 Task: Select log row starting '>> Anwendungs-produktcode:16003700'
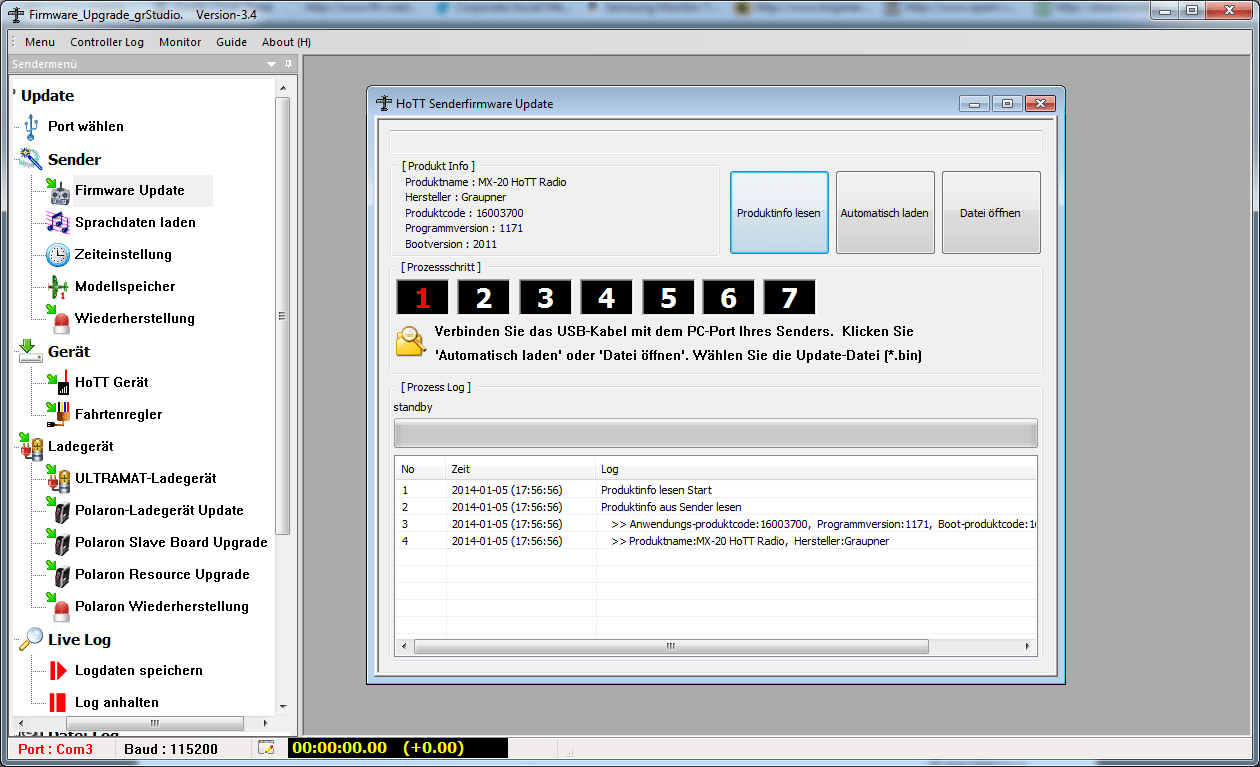pyautogui.click(x=715, y=524)
